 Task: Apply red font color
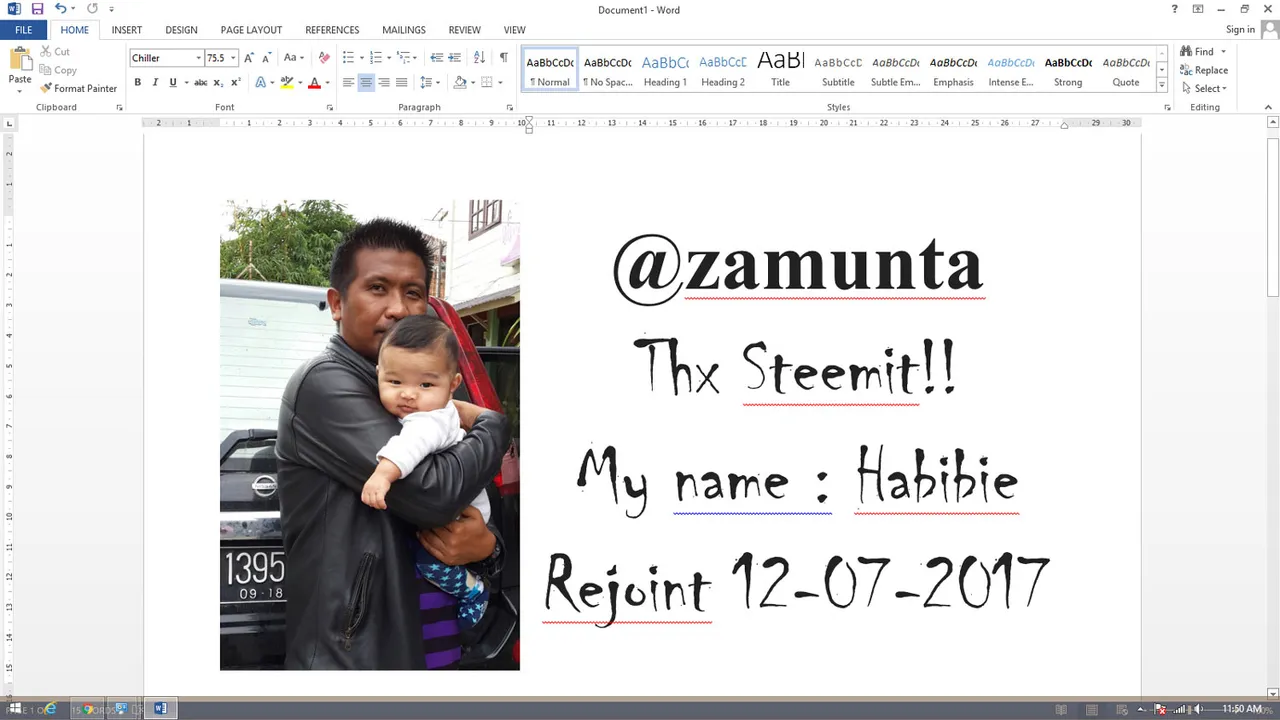314,82
